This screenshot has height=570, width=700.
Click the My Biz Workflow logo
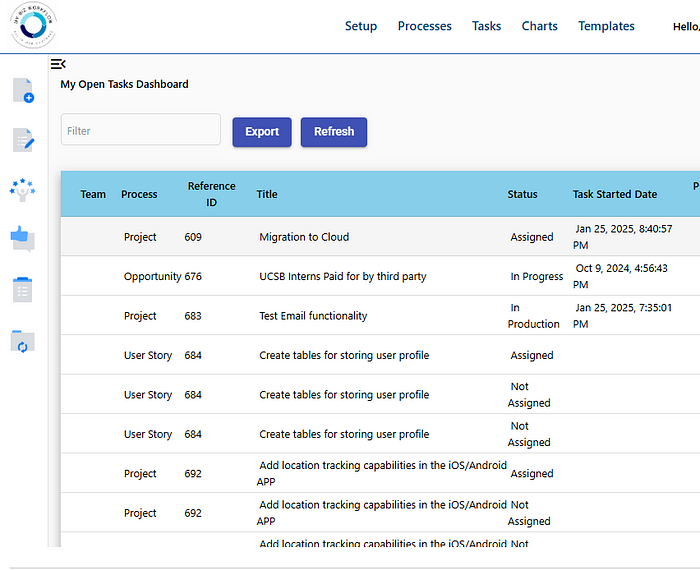tap(33, 25)
